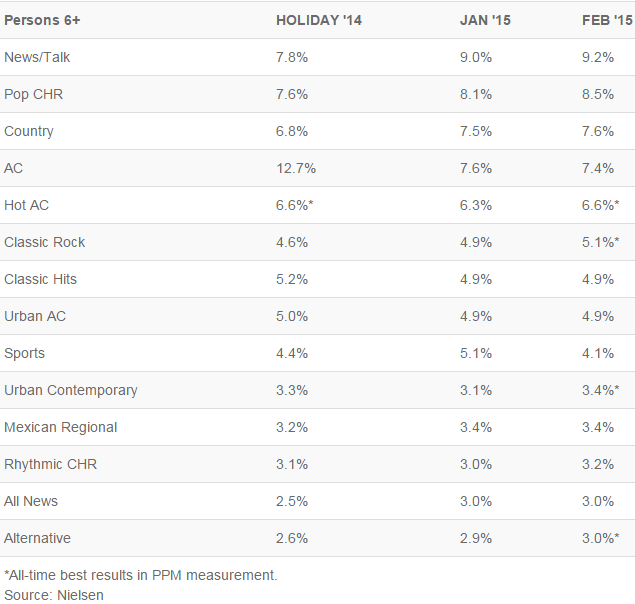Image resolution: width=635 pixels, height=604 pixels.
Task: Click the News/Talk format row label
Action: pyautogui.click(x=37, y=57)
